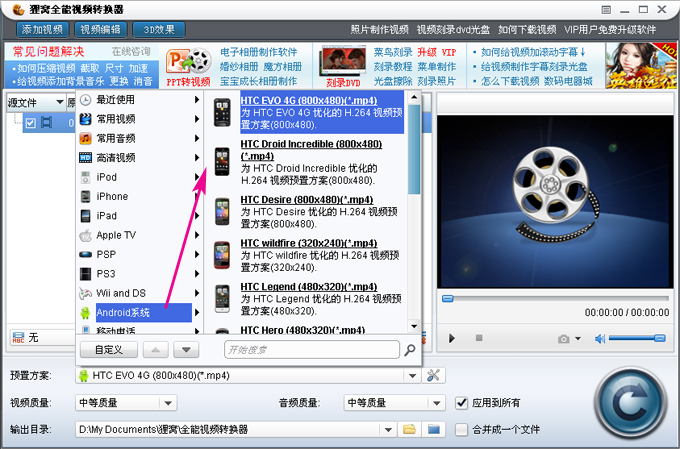Click the red HTC wildfire phone icon
Image resolution: width=680 pixels, height=449 pixels.
tap(222, 255)
